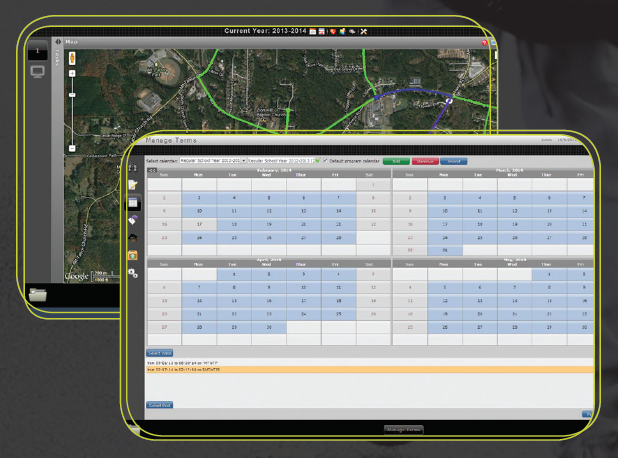Open the folder icon at bottom left
Viewport: 618px width, 458px height.
pos(39,294)
